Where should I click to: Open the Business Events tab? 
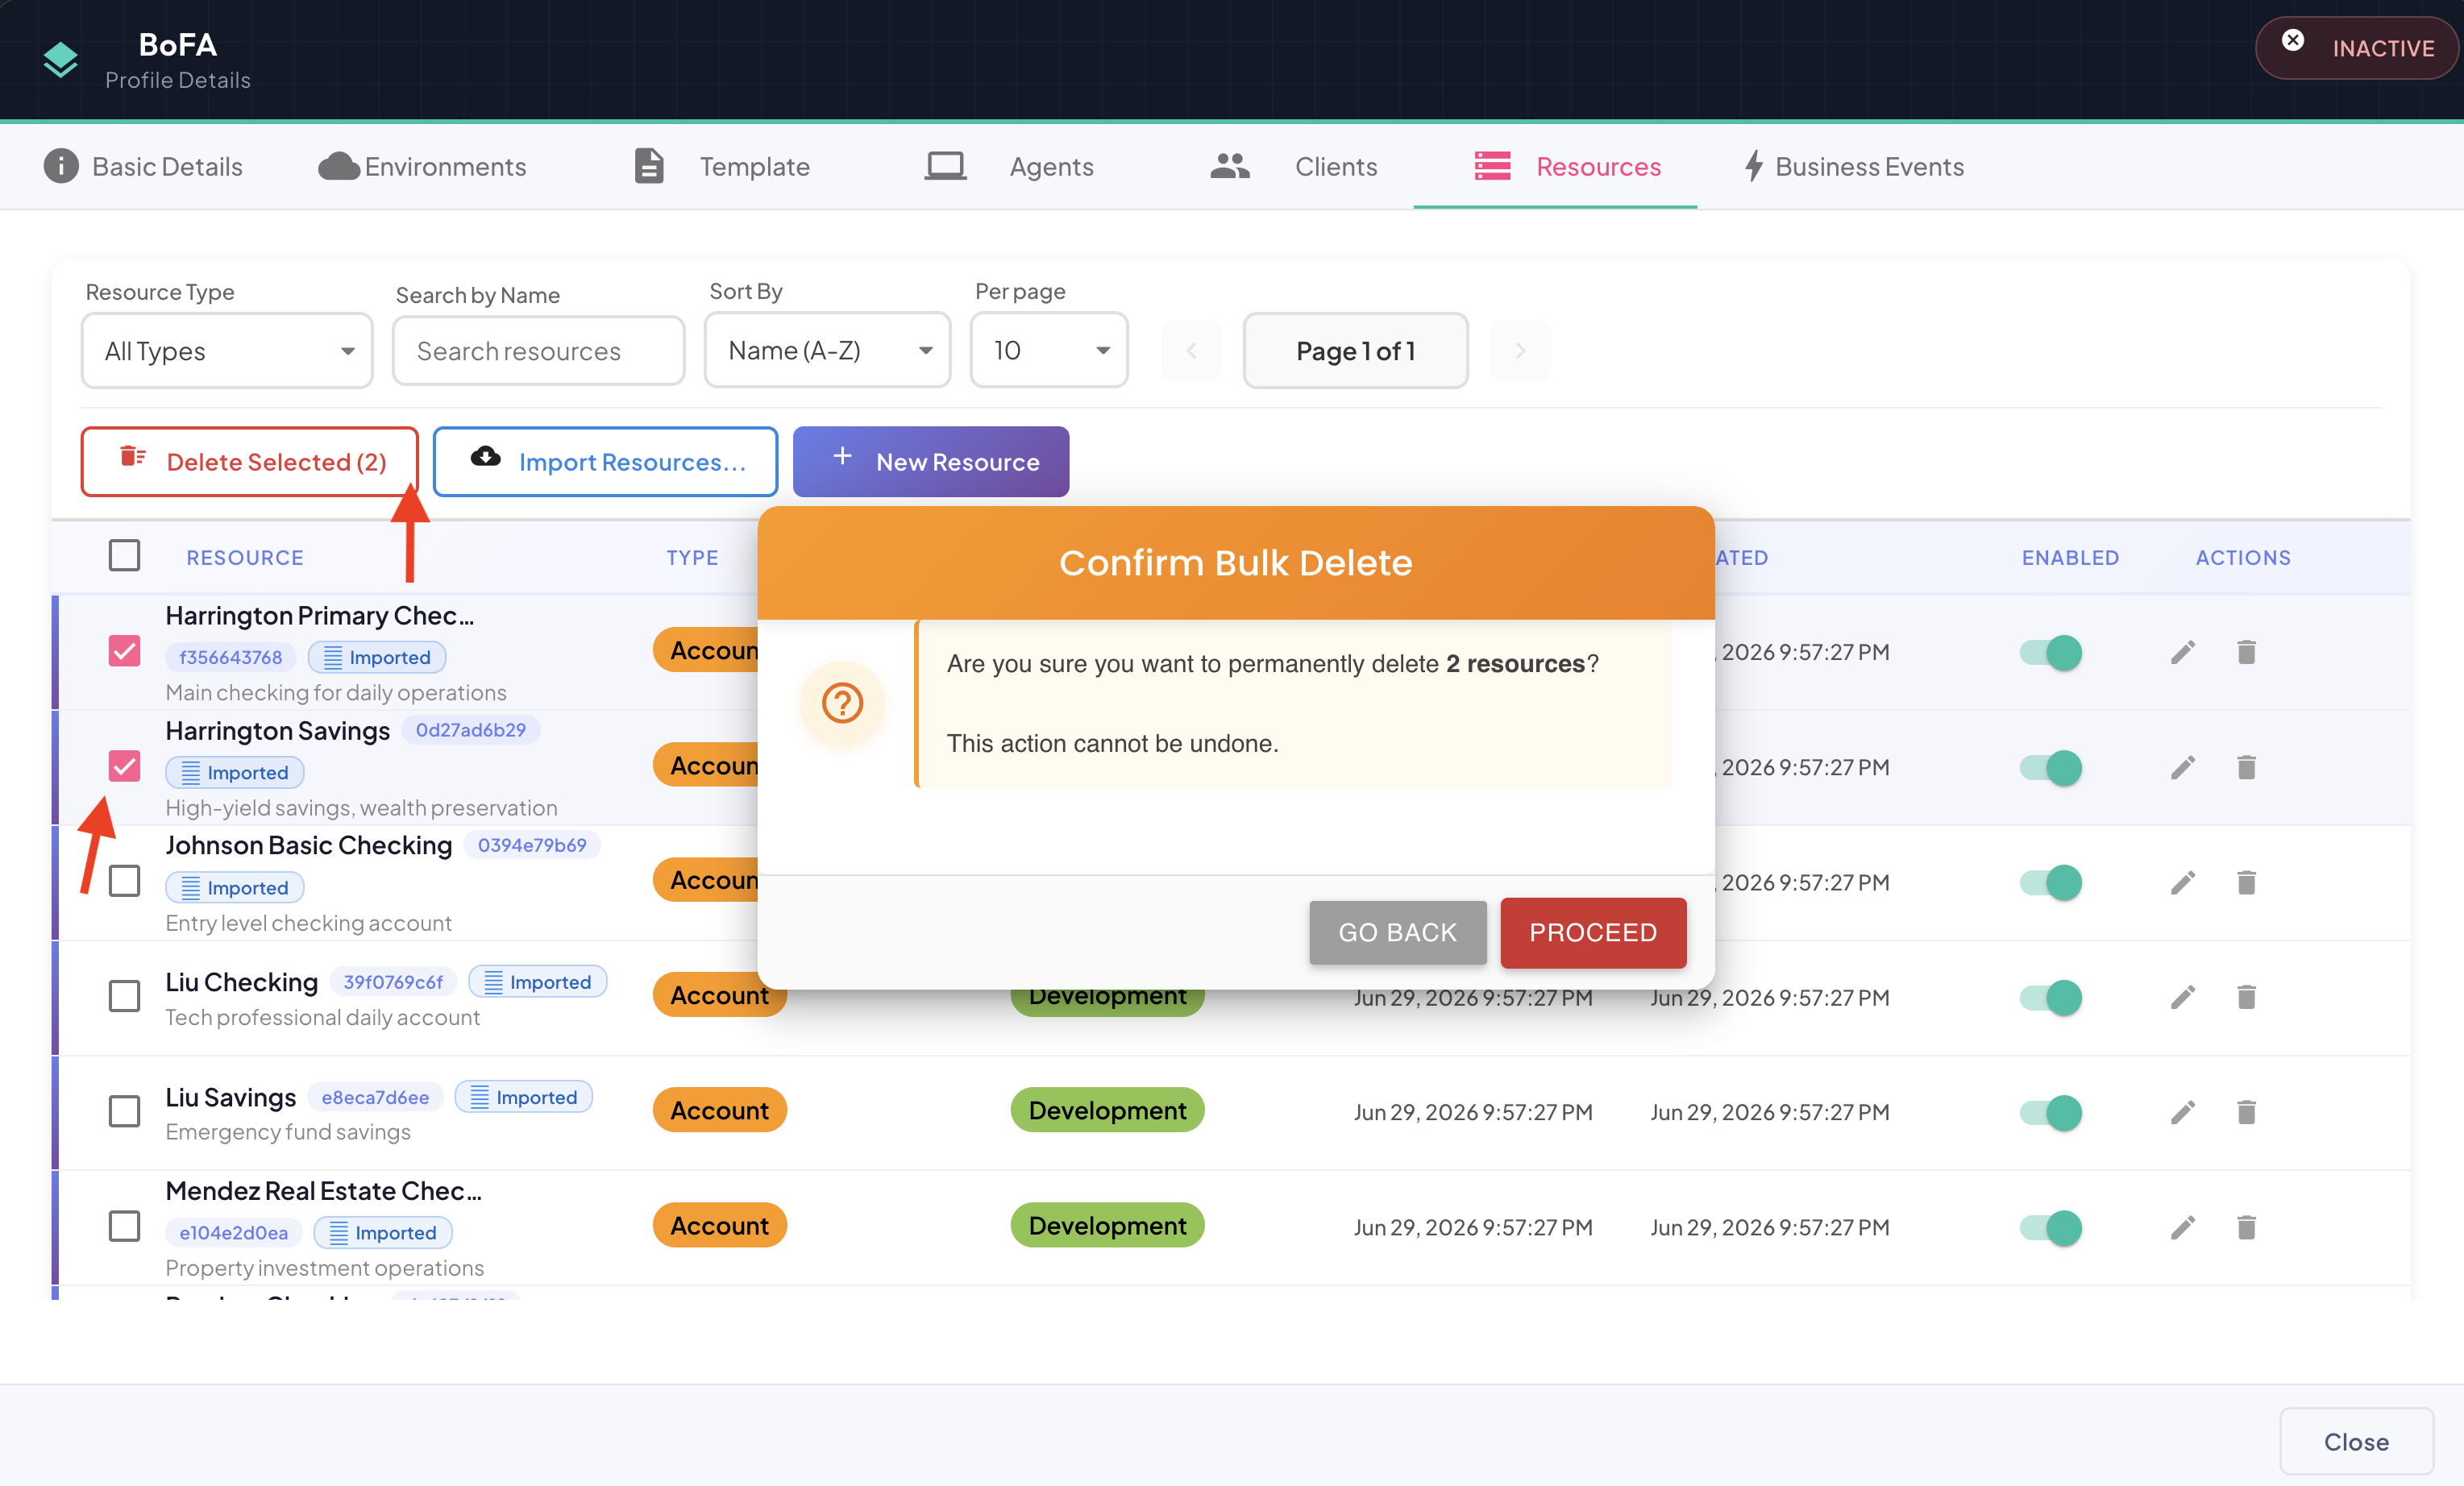[1854, 166]
